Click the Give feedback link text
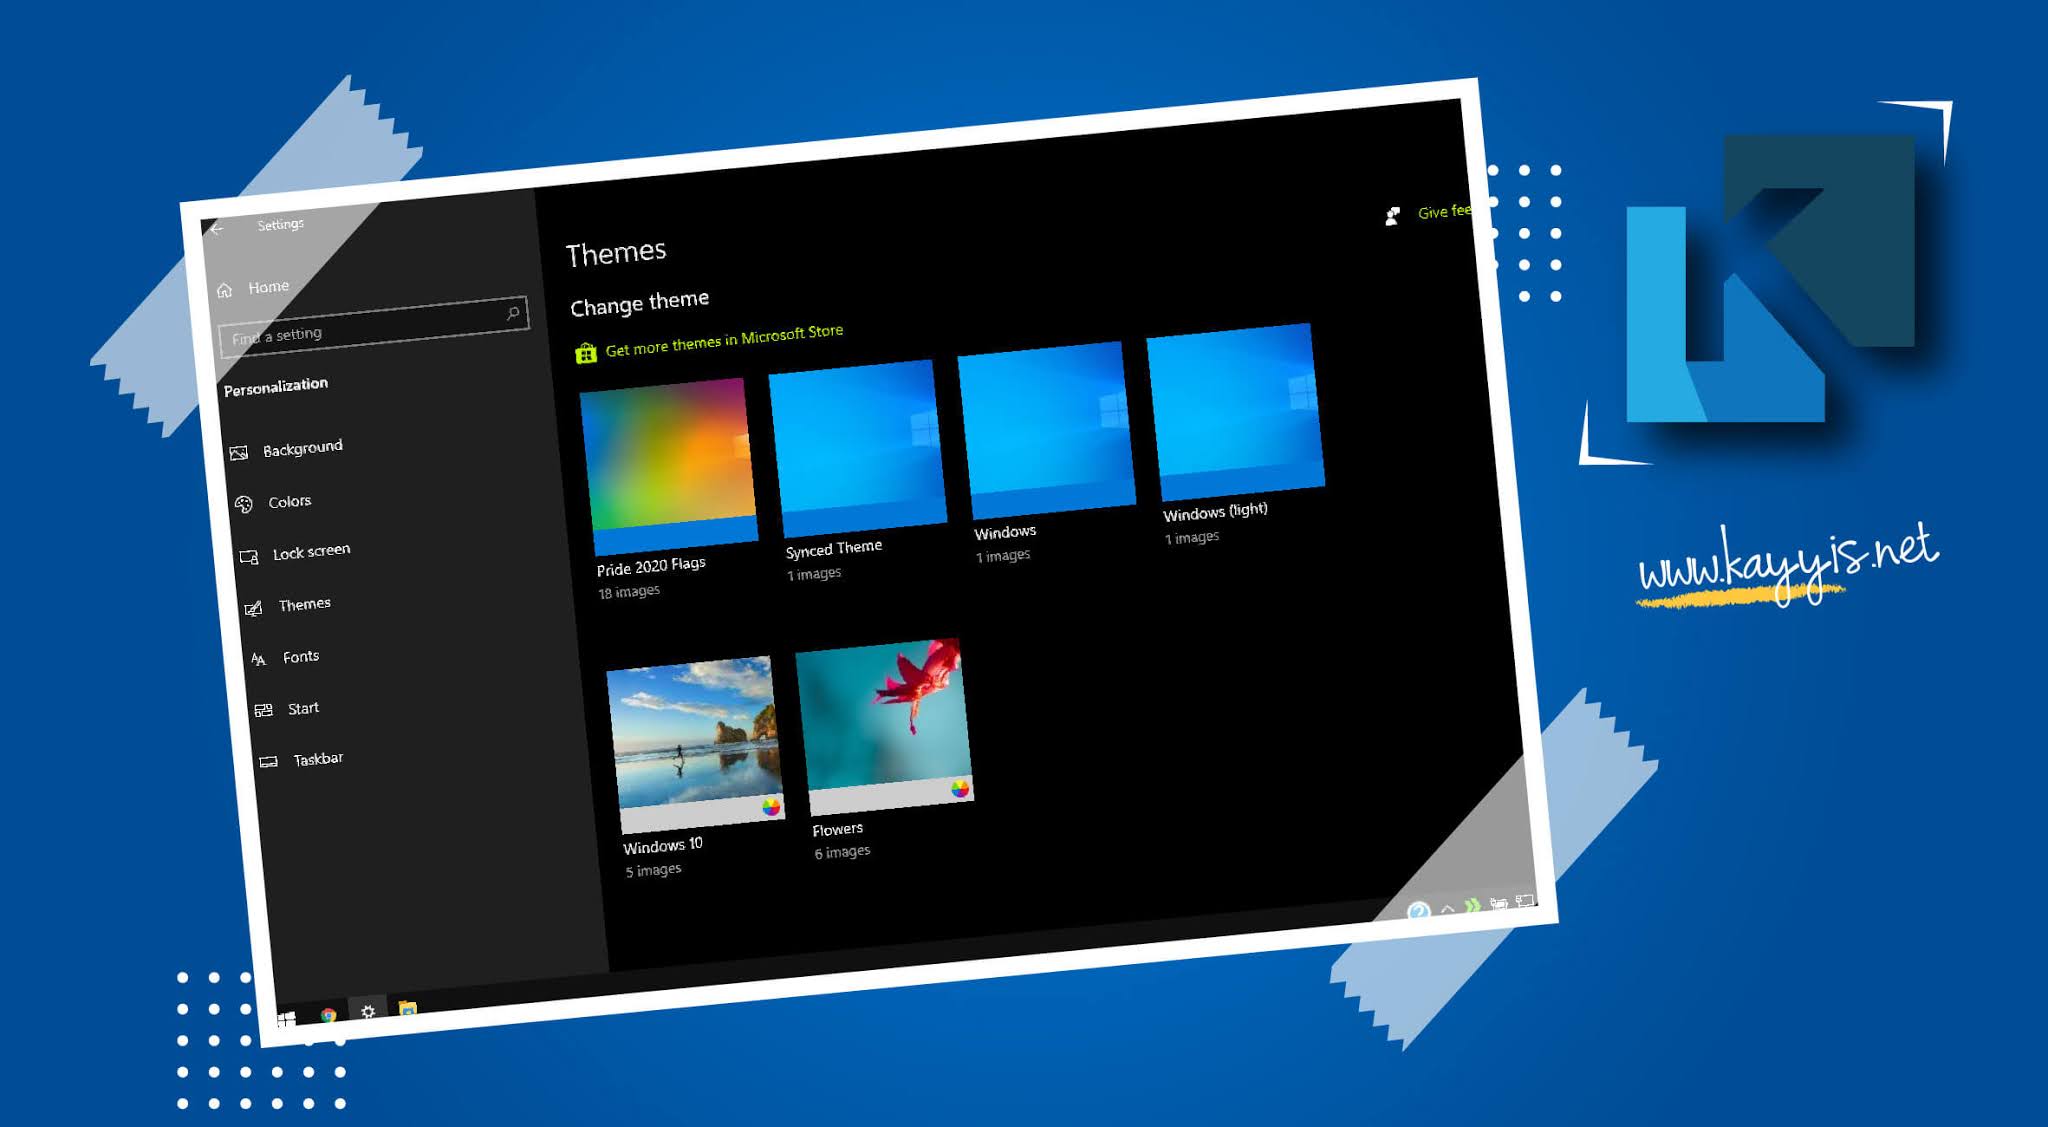This screenshot has width=2048, height=1127. 1444,211
